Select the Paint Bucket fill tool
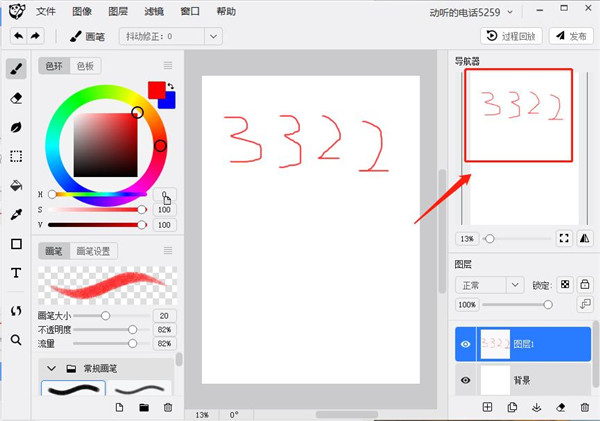This screenshot has height=421, width=600. coord(16,185)
